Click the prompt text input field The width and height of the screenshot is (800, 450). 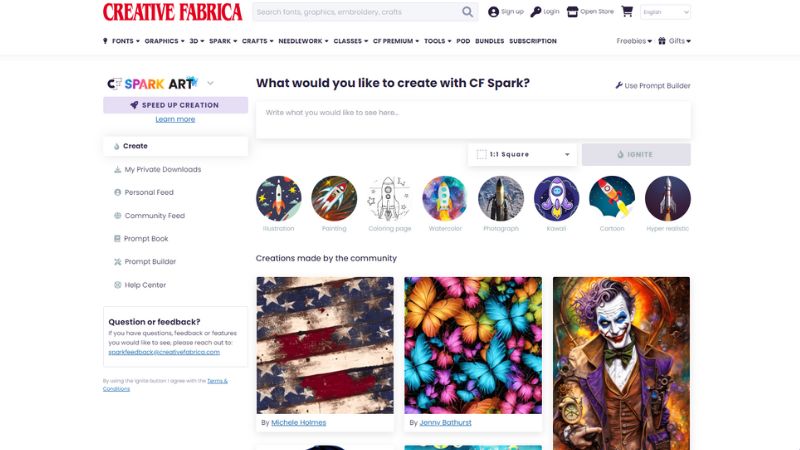473,120
